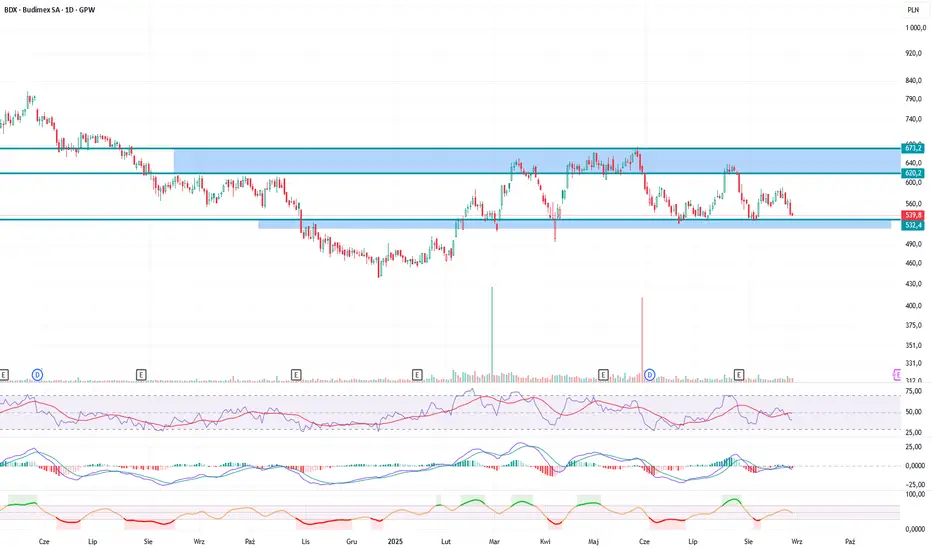The height and width of the screenshot is (550, 932).
Task: Open the PLN currency selector
Action: click(913, 10)
